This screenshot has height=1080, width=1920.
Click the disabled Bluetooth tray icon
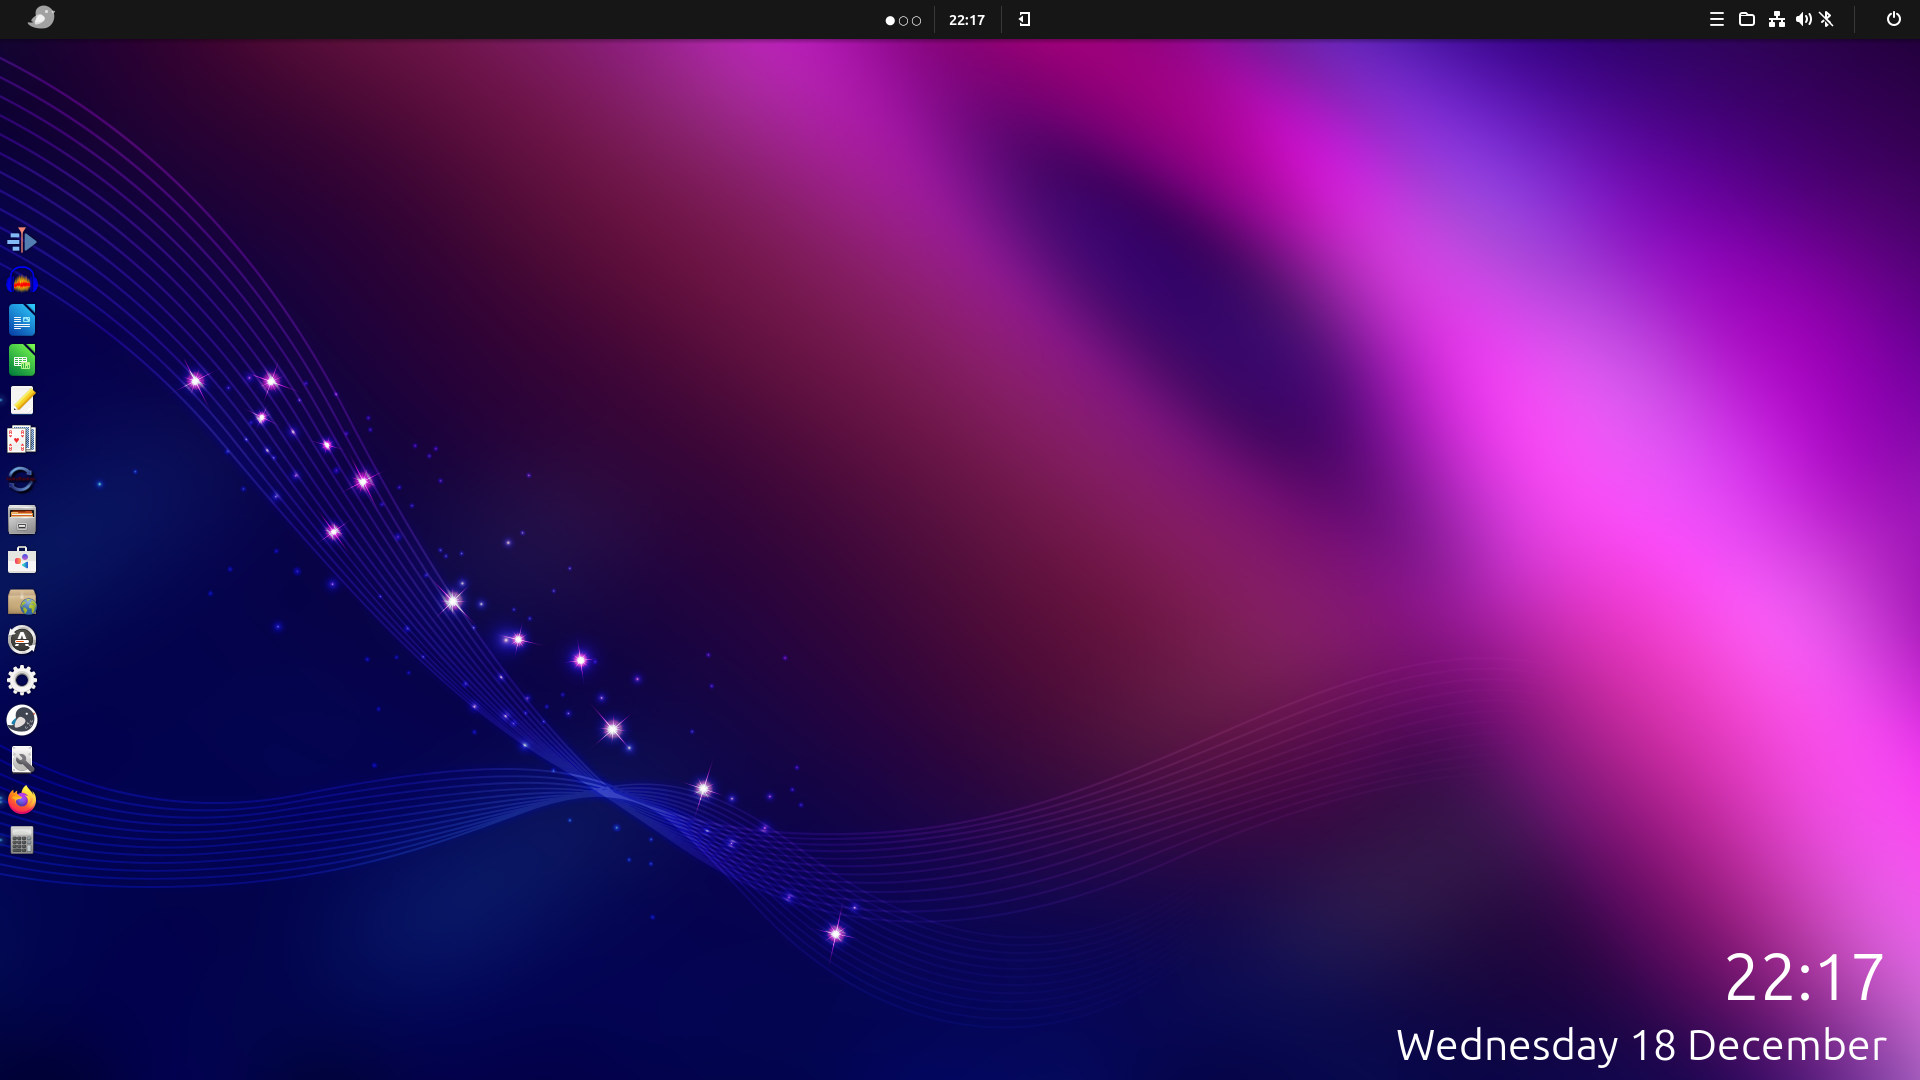[1827, 19]
